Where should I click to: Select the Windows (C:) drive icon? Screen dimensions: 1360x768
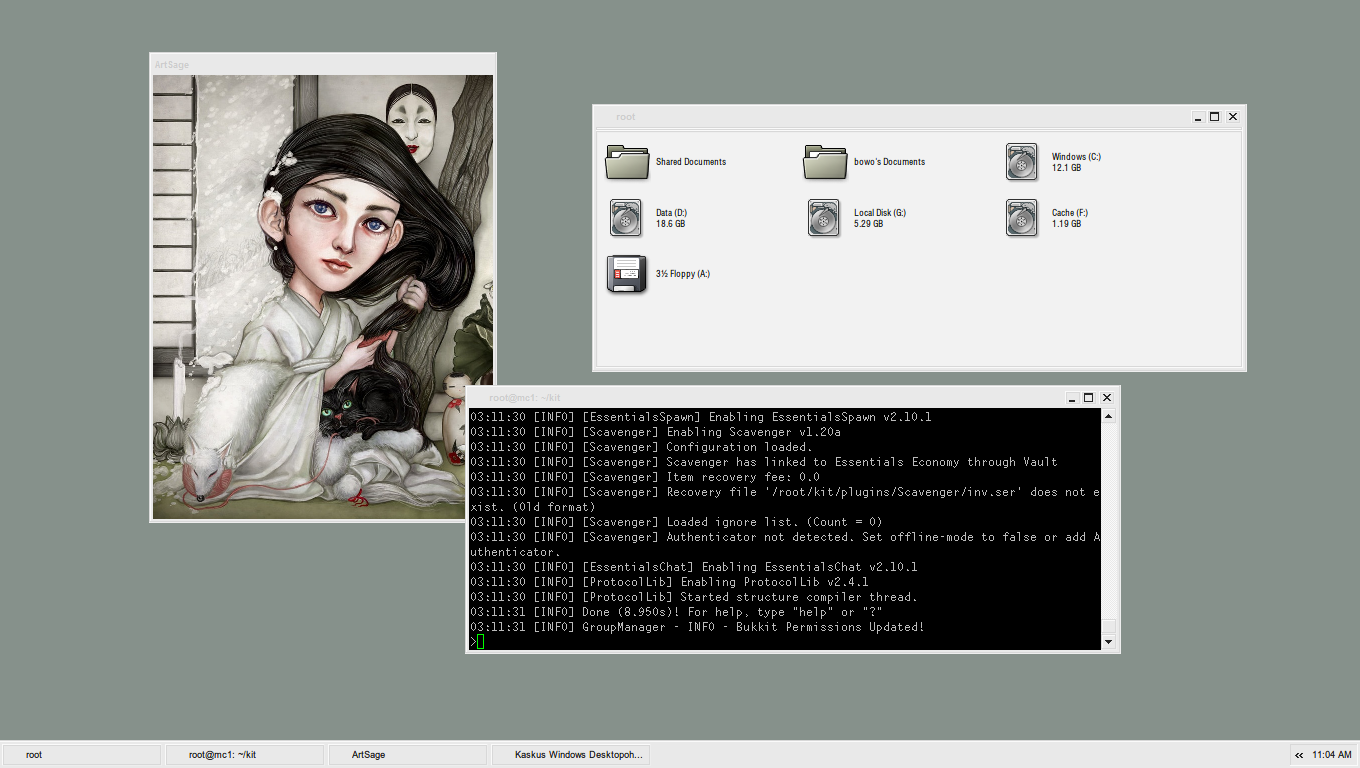[x=1022, y=162]
